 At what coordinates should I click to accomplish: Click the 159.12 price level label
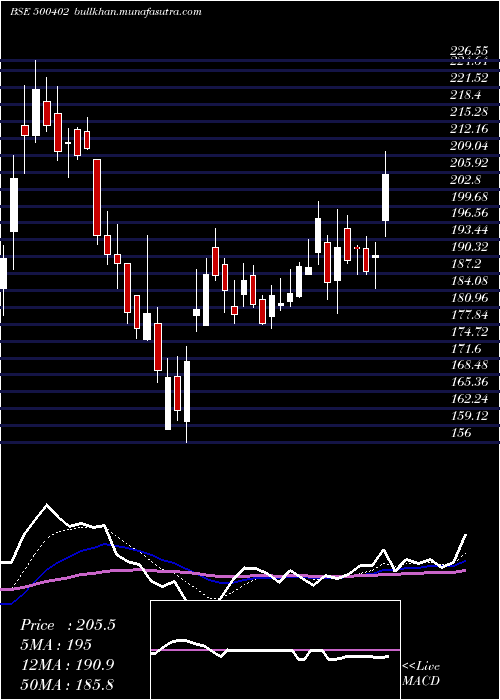point(469,416)
